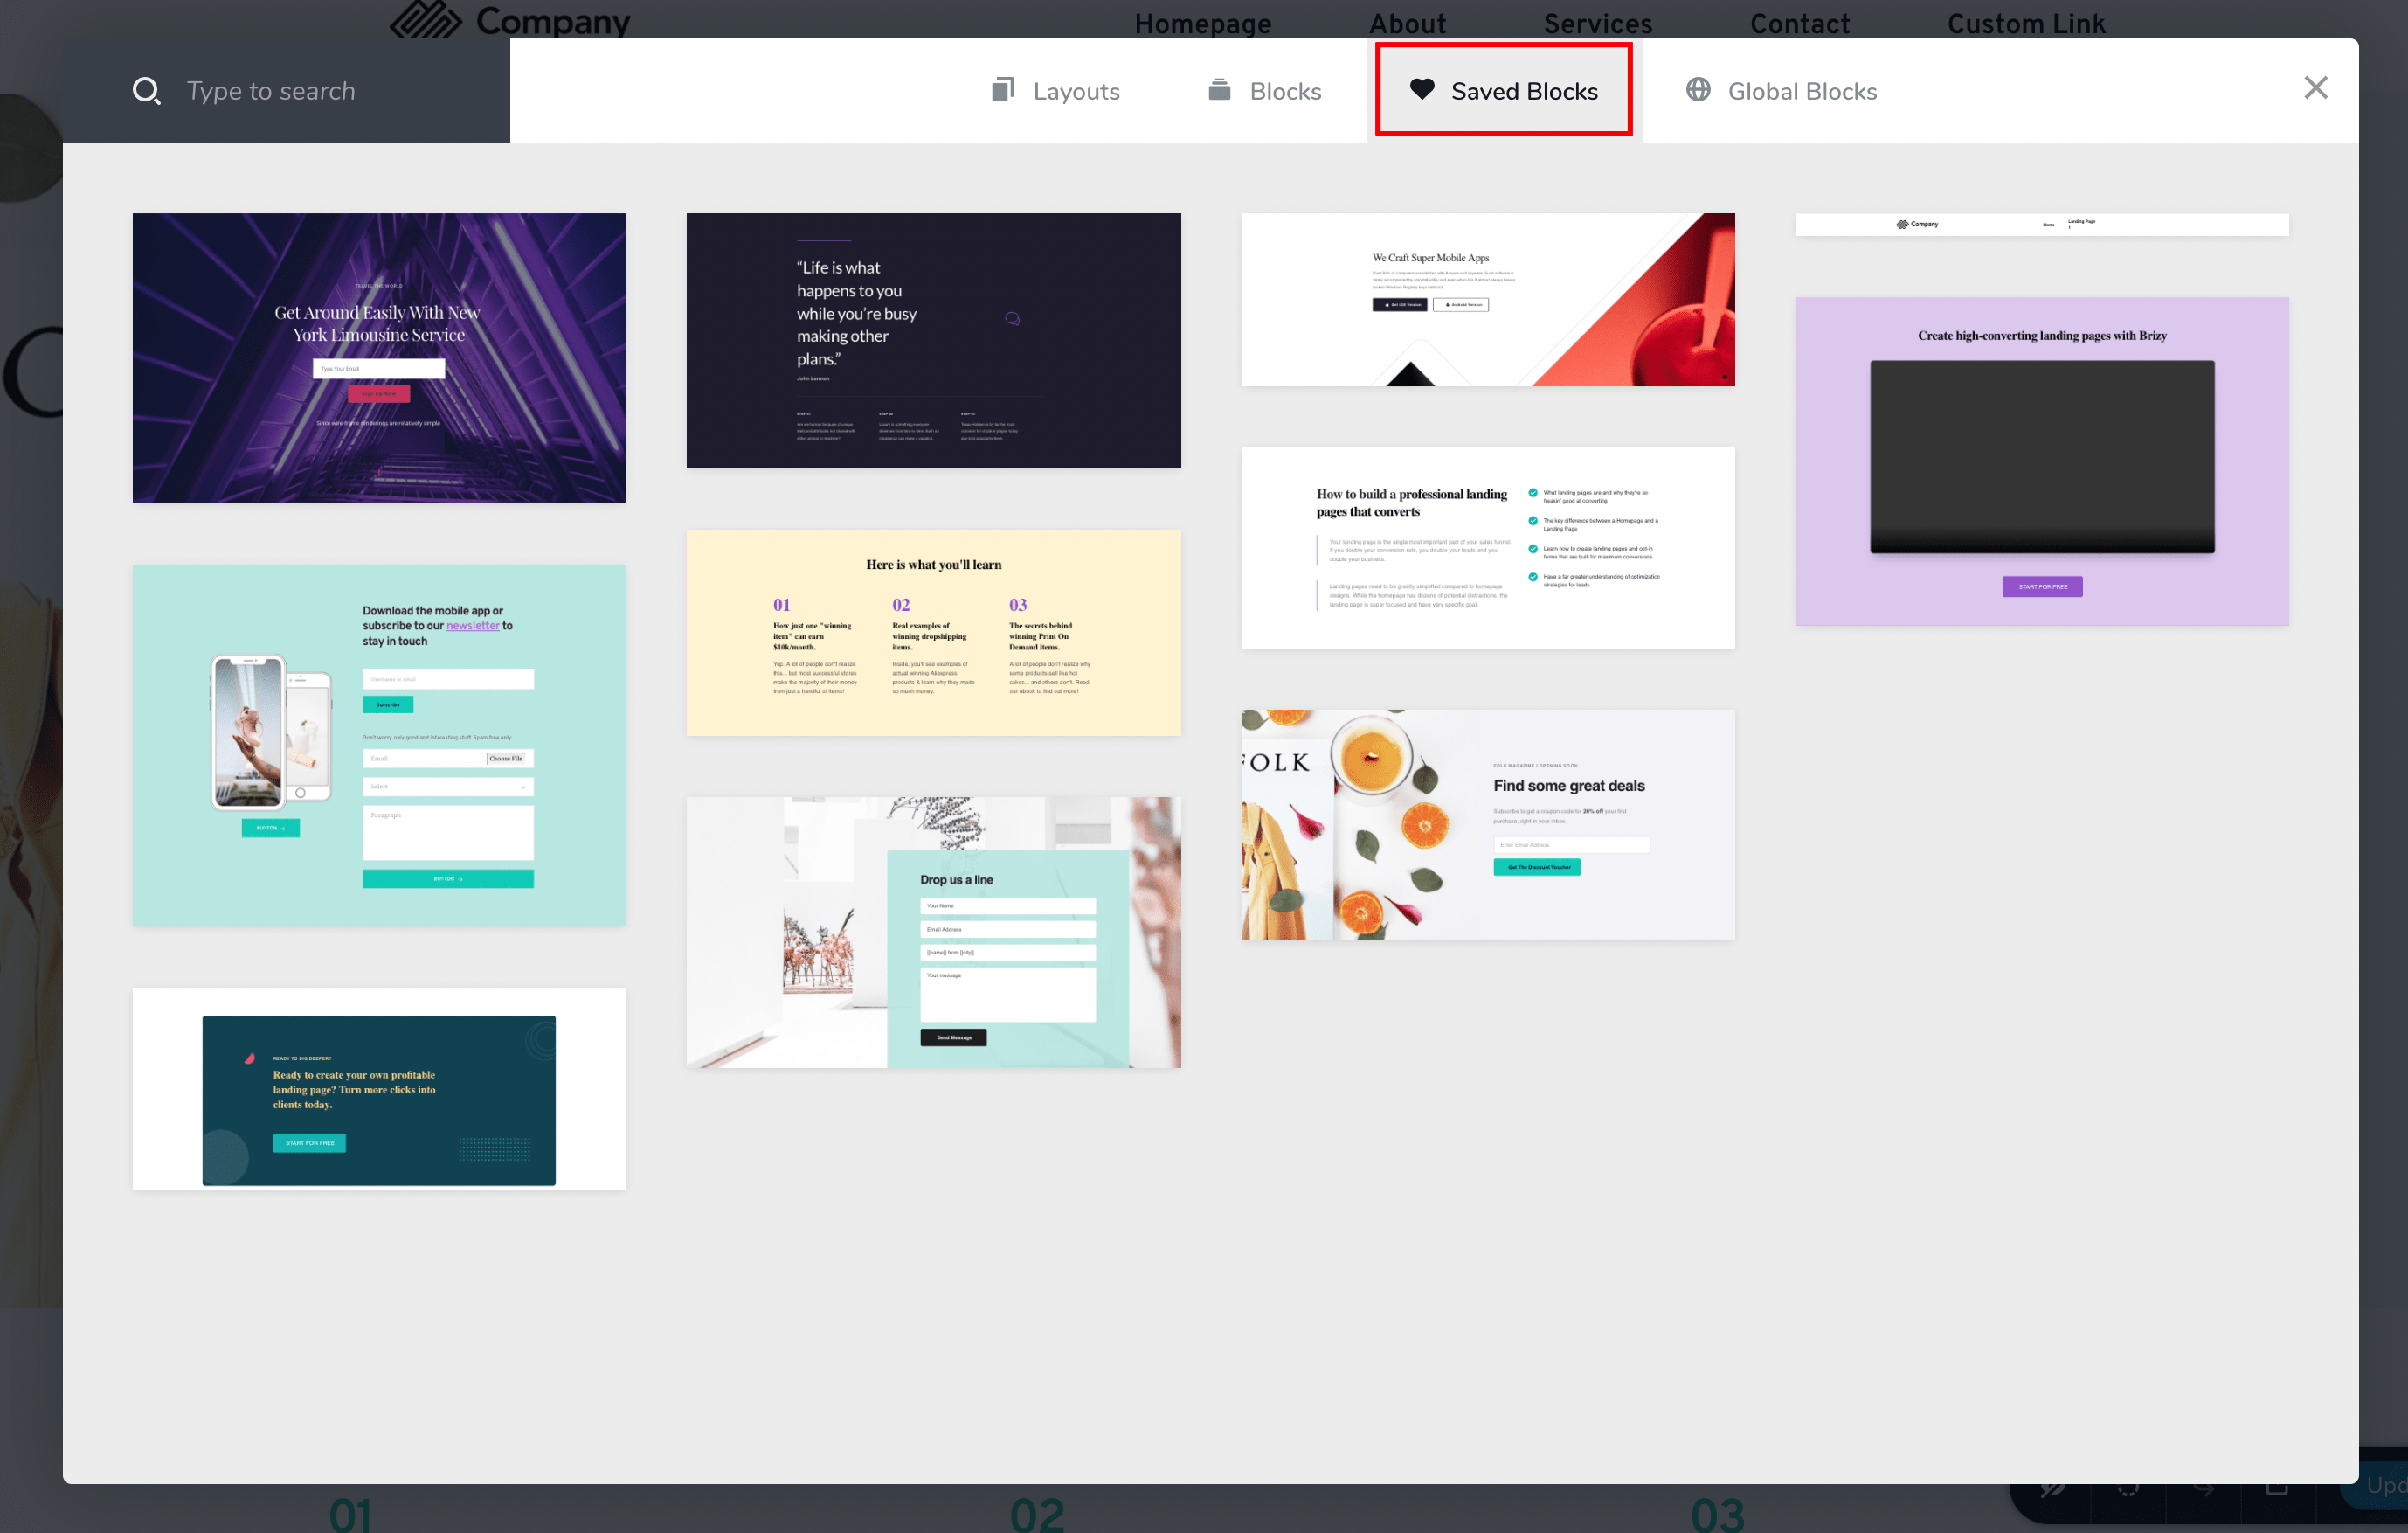This screenshot has width=2408, height=1533.
Task: Select the 'Drop us a line' contact block
Action: (933, 933)
